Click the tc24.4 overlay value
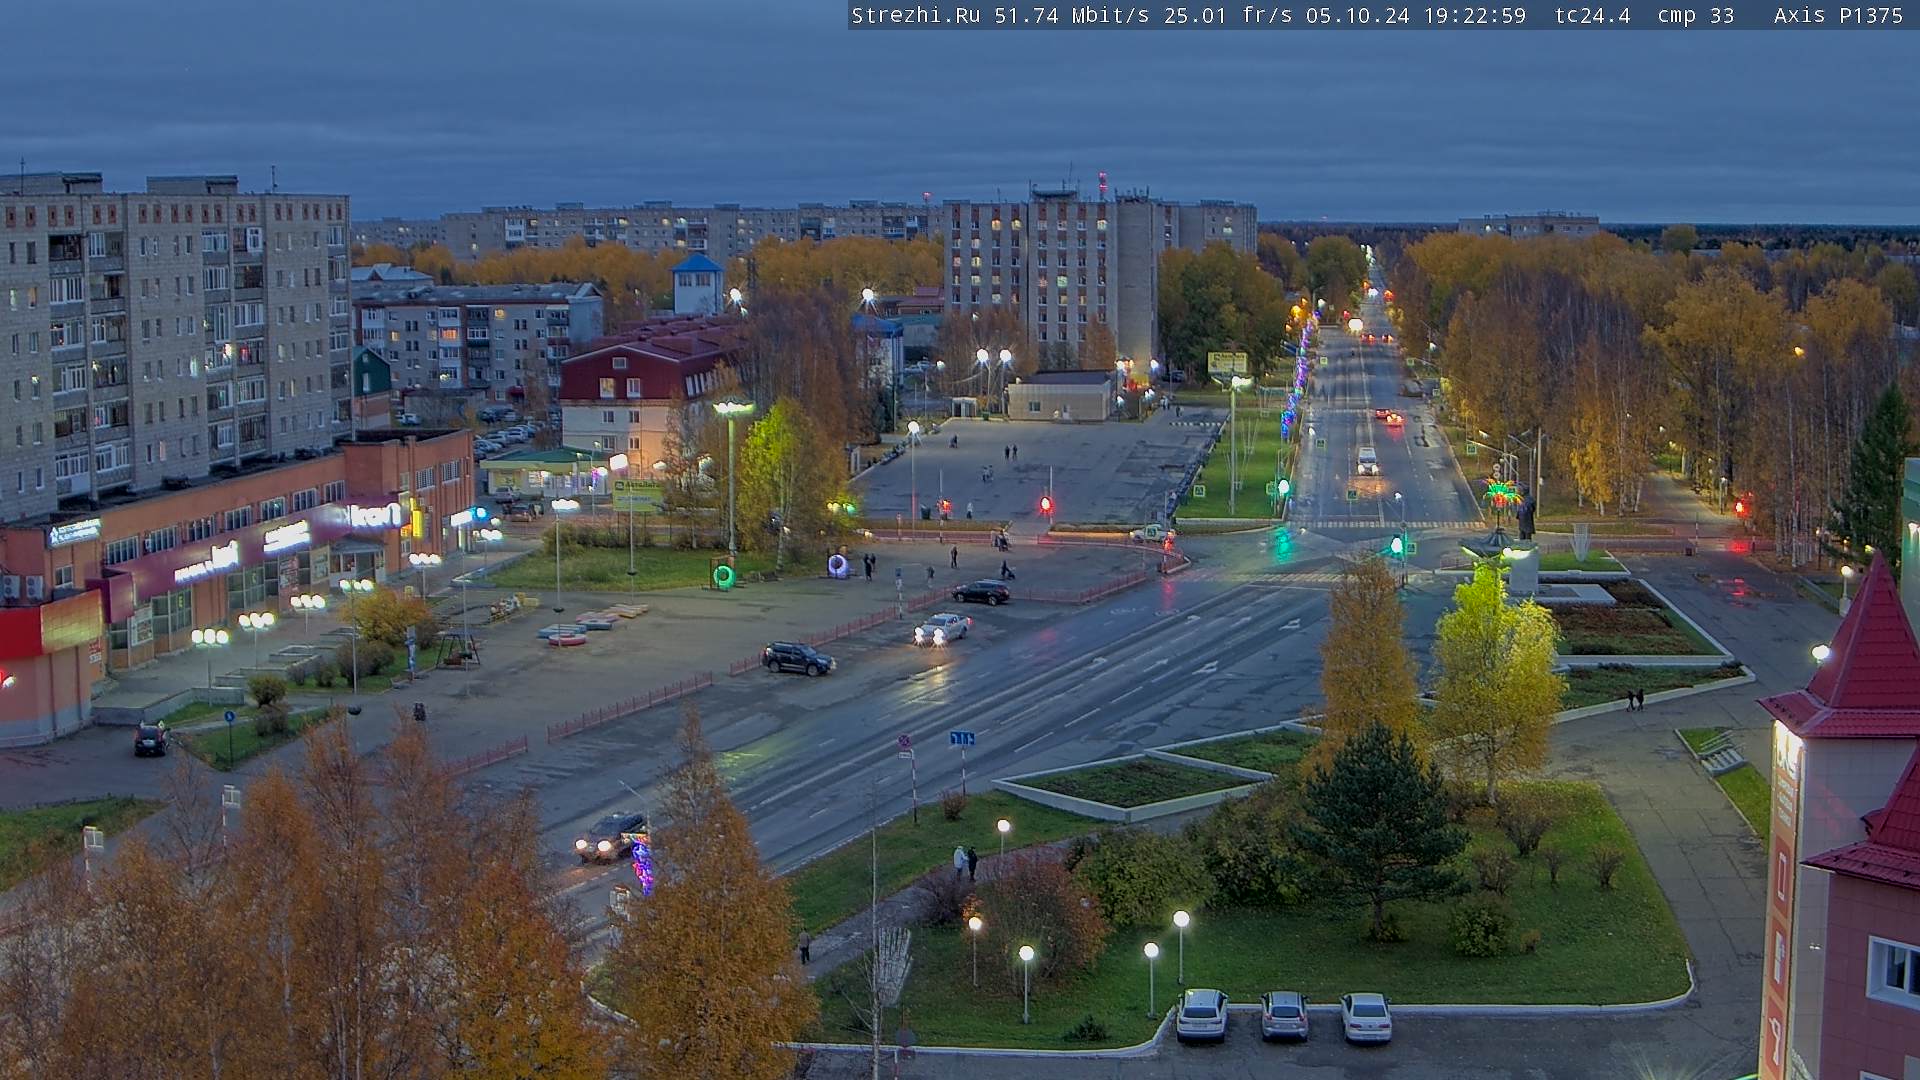 1592,15
